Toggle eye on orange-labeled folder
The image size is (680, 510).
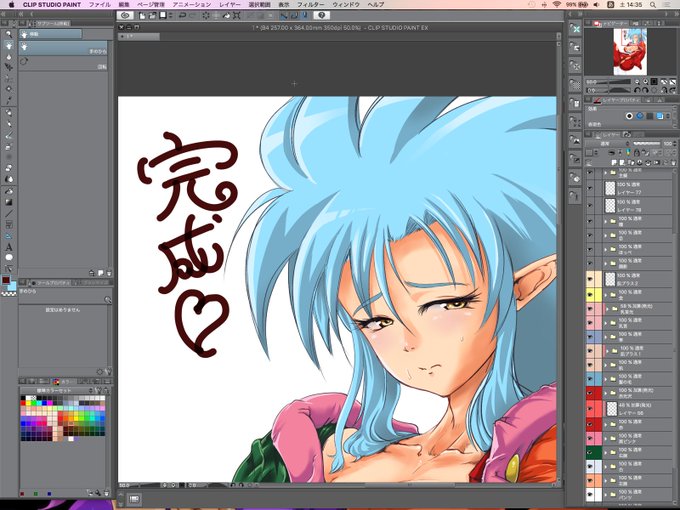coord(589,480)
